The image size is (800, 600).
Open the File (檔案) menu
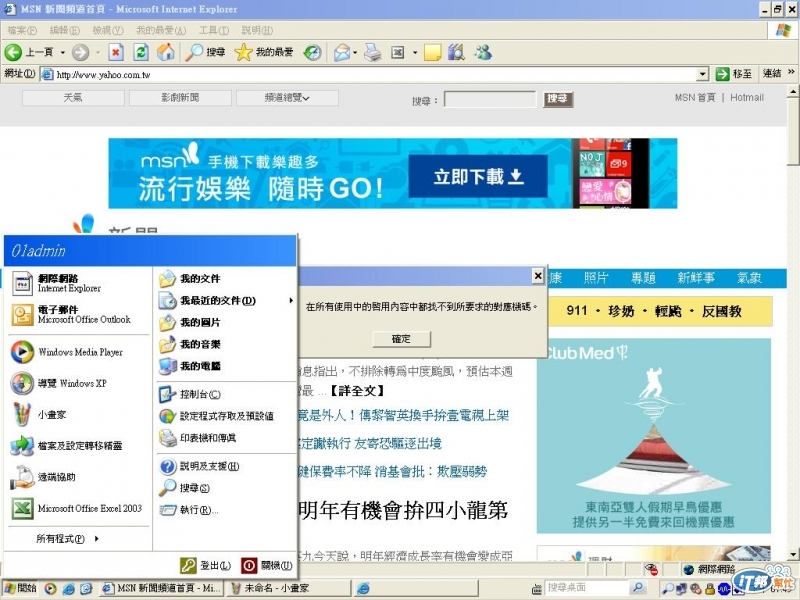(x=22, y=30)
